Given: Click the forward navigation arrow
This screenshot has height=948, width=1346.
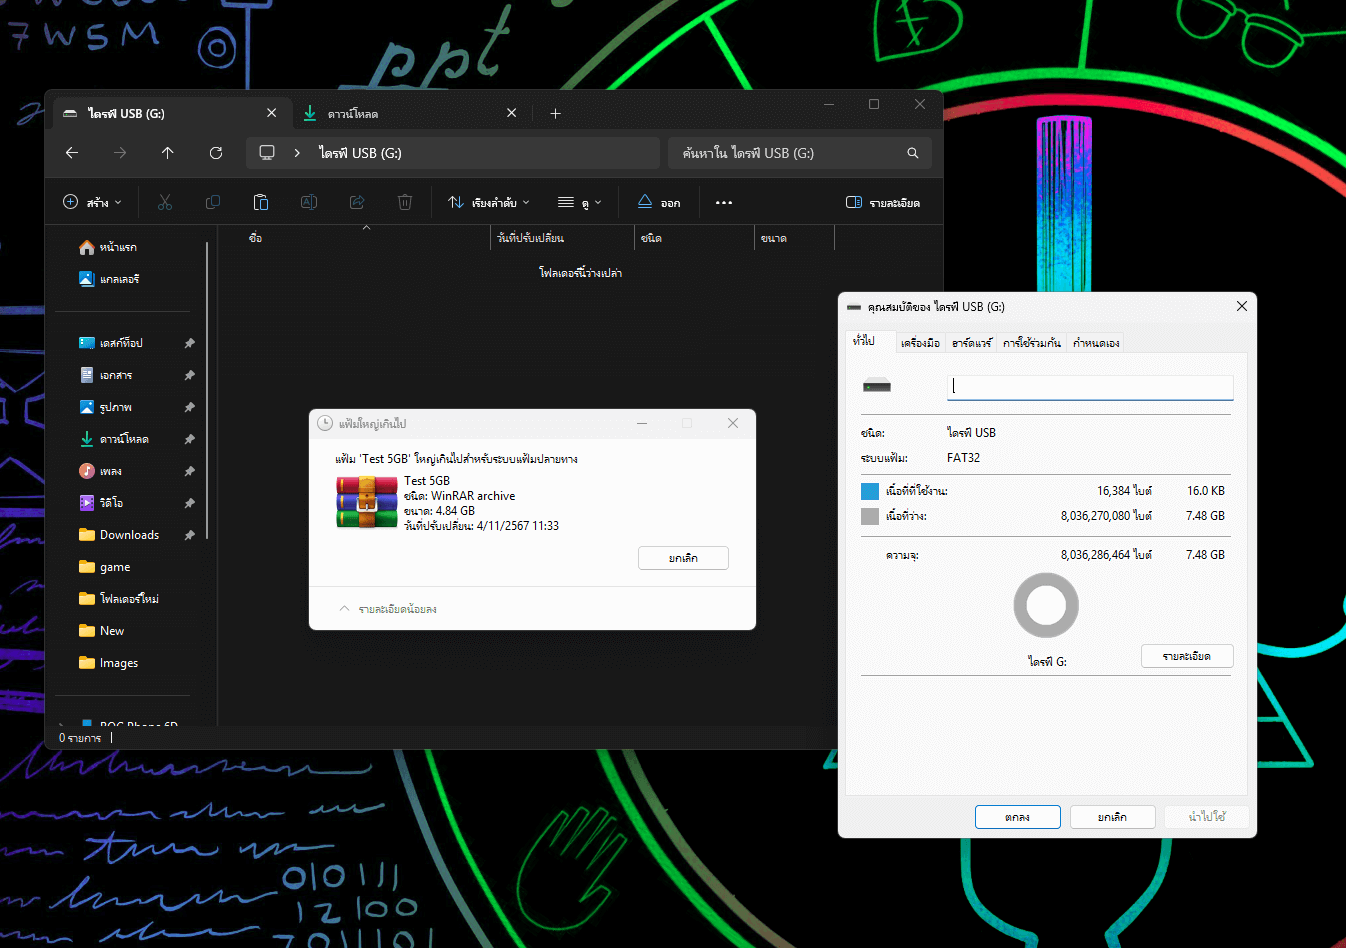Looking at the screenshot, I should click(120, 153).
